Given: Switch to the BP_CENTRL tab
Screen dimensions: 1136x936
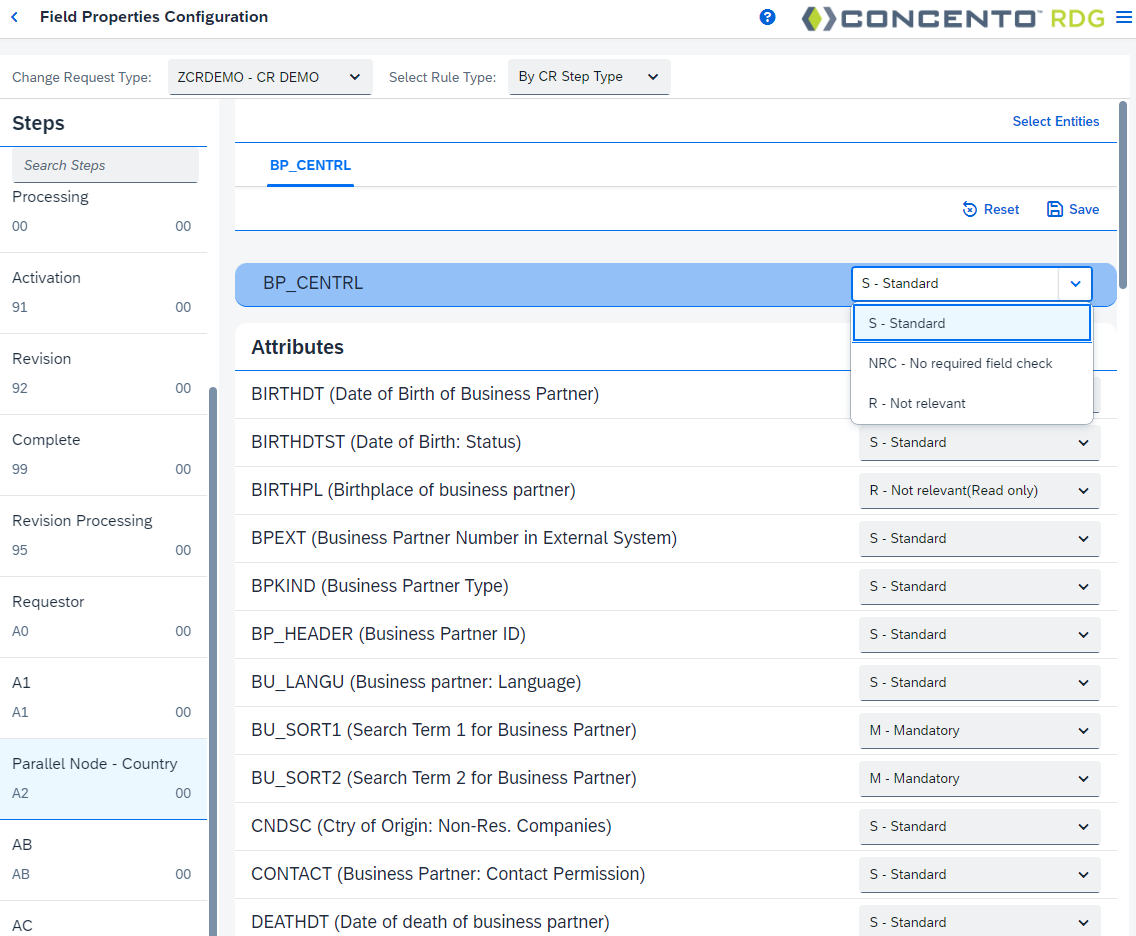Looking at the screenshot, I should coord(310,166).
